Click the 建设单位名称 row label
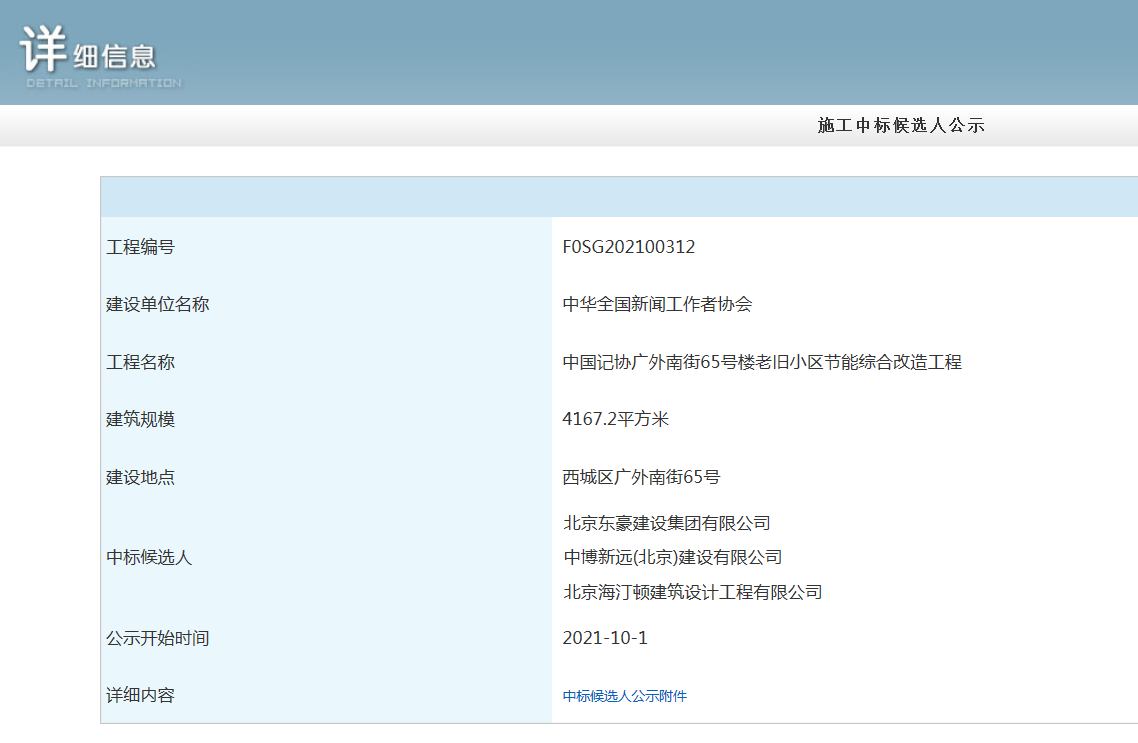Image resolution: width=1138 pixels, height=743 pixels. [x=158, y=305]
